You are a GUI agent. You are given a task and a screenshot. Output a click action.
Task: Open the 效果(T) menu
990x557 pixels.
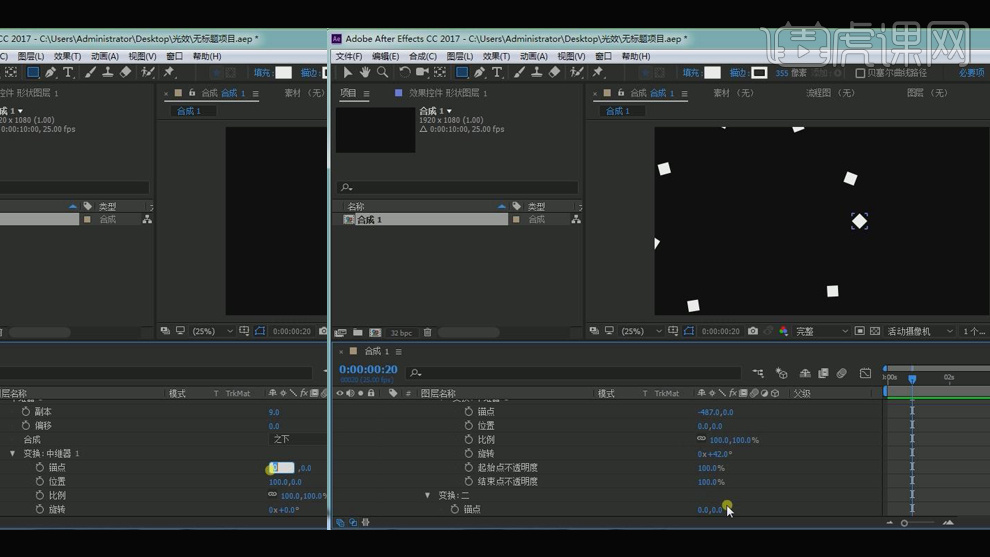pyautogui.click(x=496, y=56)
